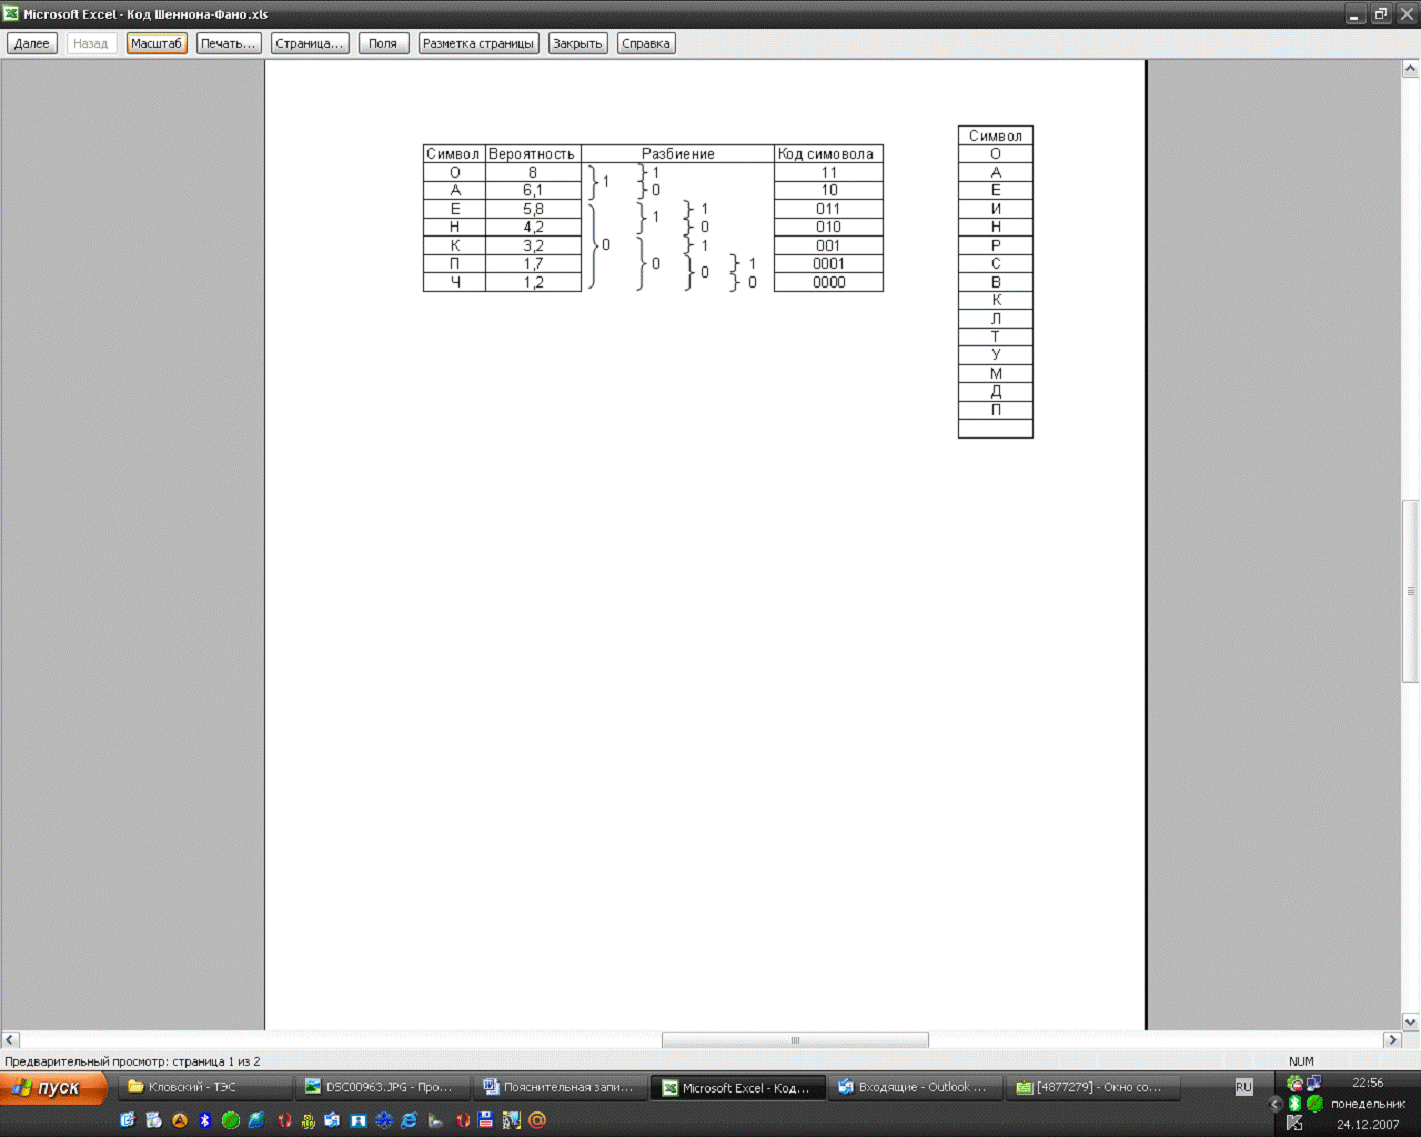
Task: Click the green ball icon in Quick Launch
Action: coord(231,1120)
